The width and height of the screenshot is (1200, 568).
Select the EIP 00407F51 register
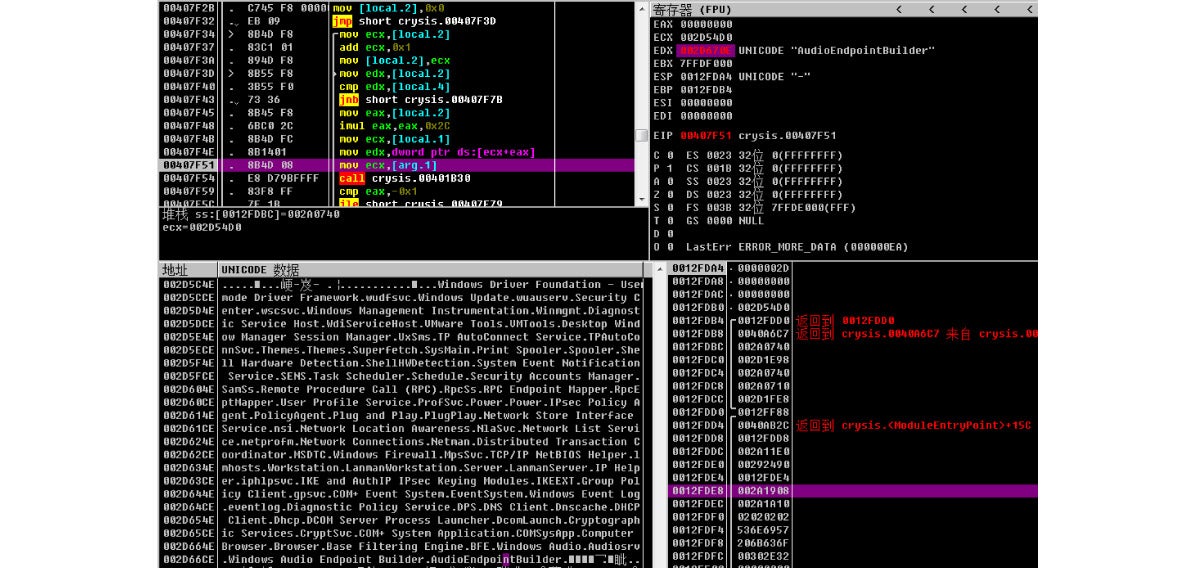pyautogui.click(x=744, y=135)
